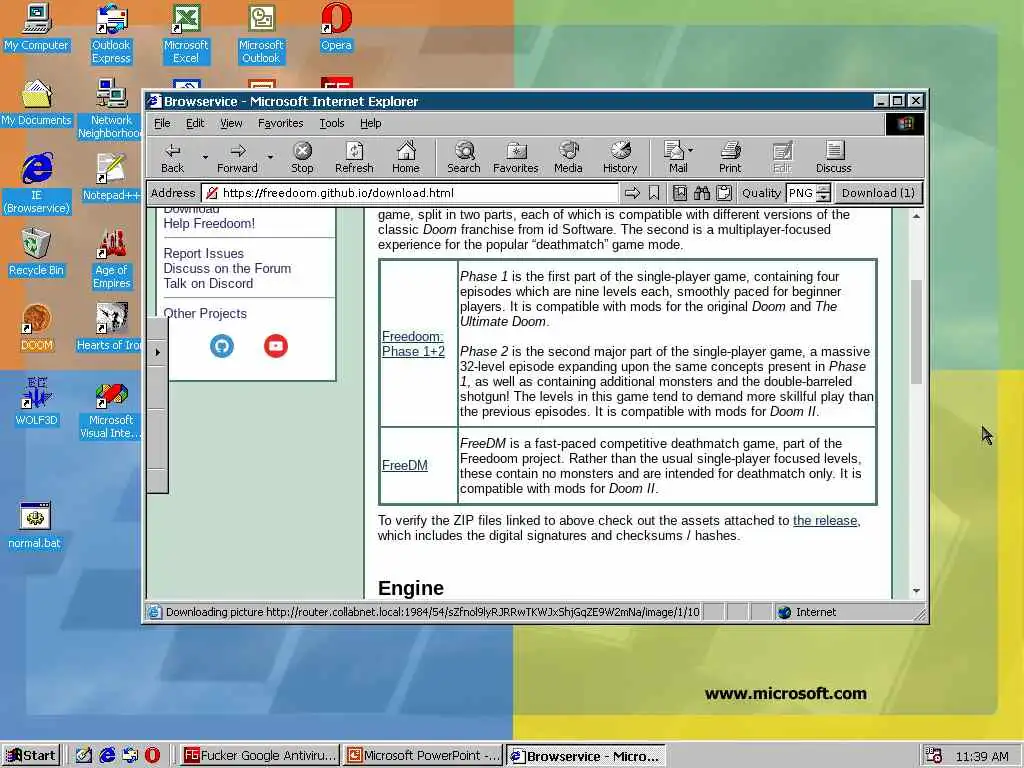This screenshot has height=768, width=1024.
Task: Click the clock showing 11:39 AM
Action: [x=982, y=756]
